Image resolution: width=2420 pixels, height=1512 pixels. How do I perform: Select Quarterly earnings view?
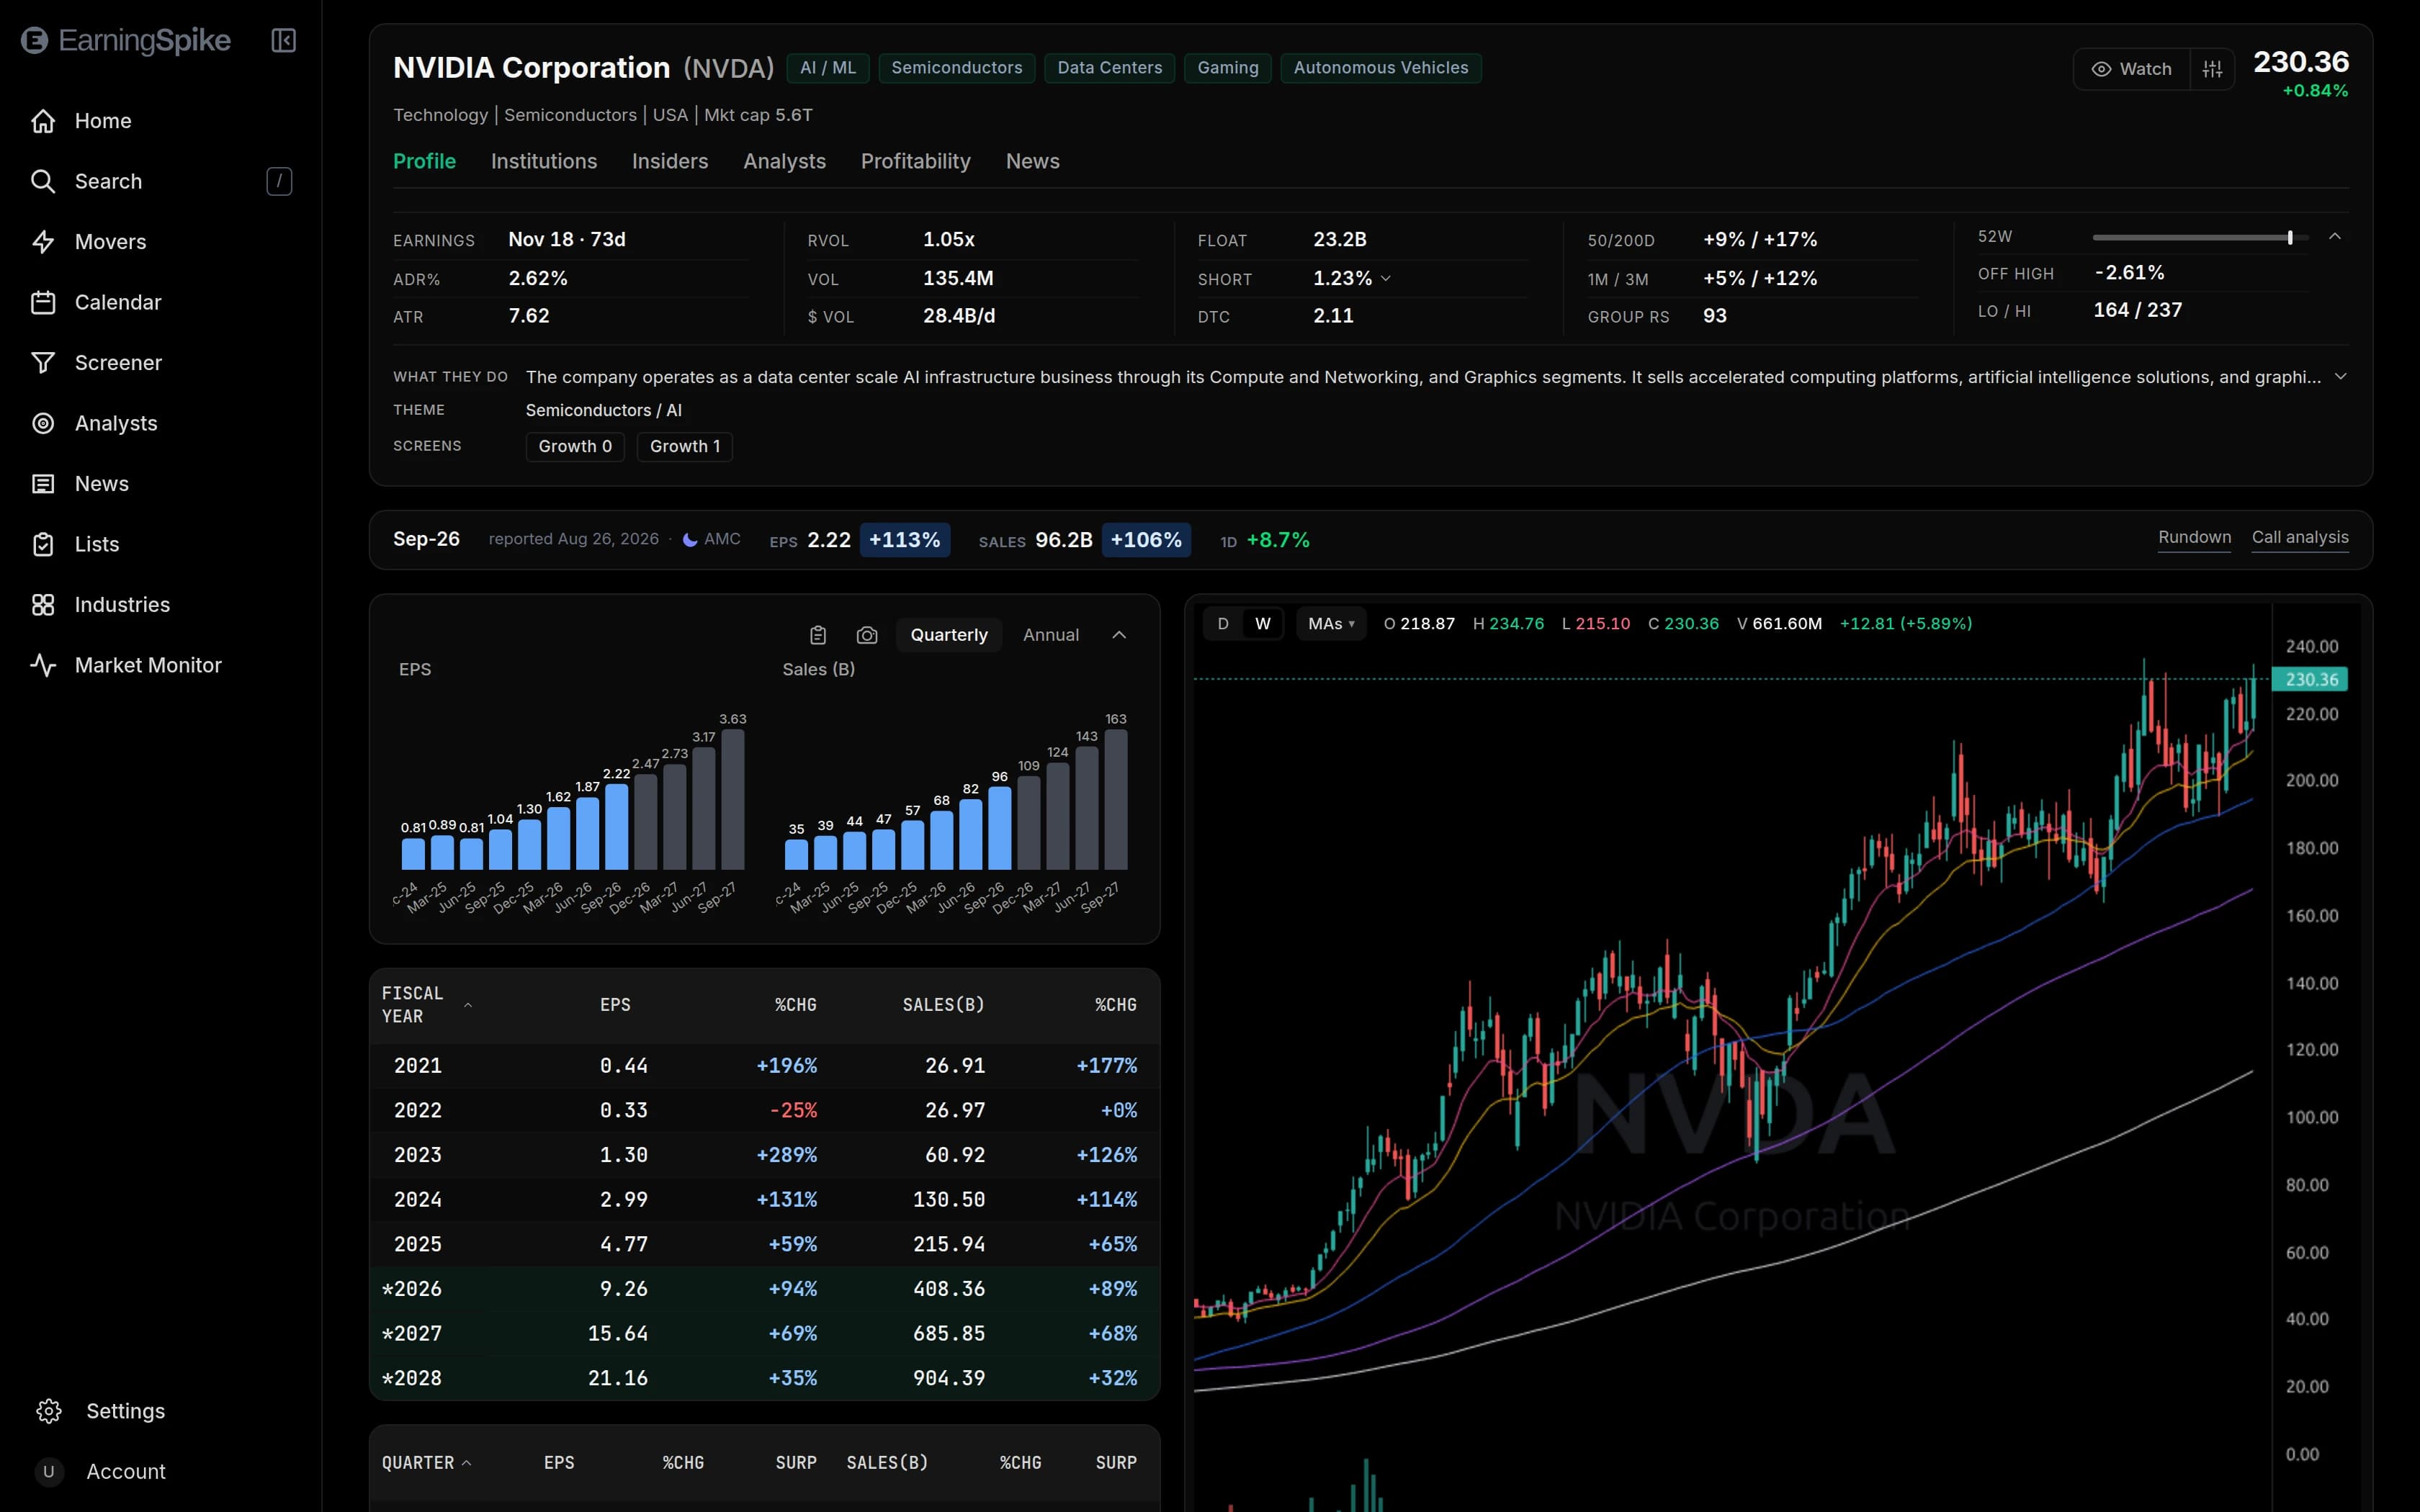coord(949,635)
